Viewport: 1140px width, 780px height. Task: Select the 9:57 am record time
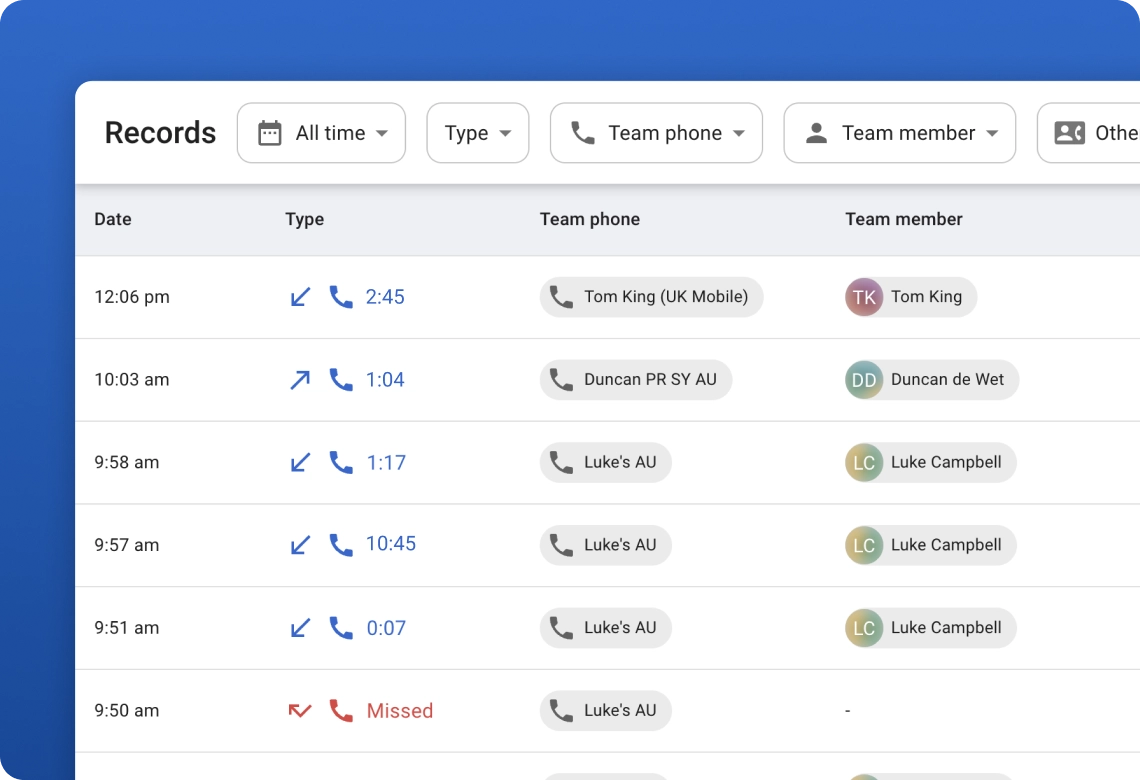coord(127,545)
